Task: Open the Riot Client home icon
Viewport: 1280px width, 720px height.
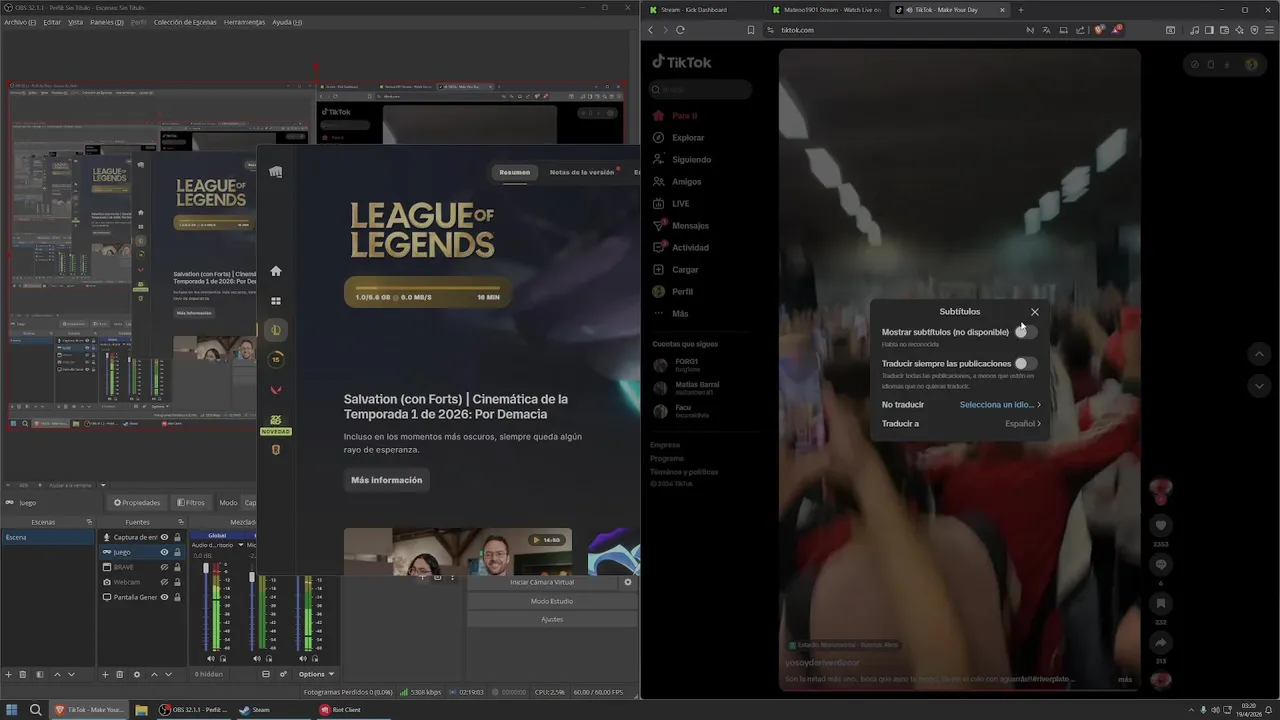Action: point(276,271)
